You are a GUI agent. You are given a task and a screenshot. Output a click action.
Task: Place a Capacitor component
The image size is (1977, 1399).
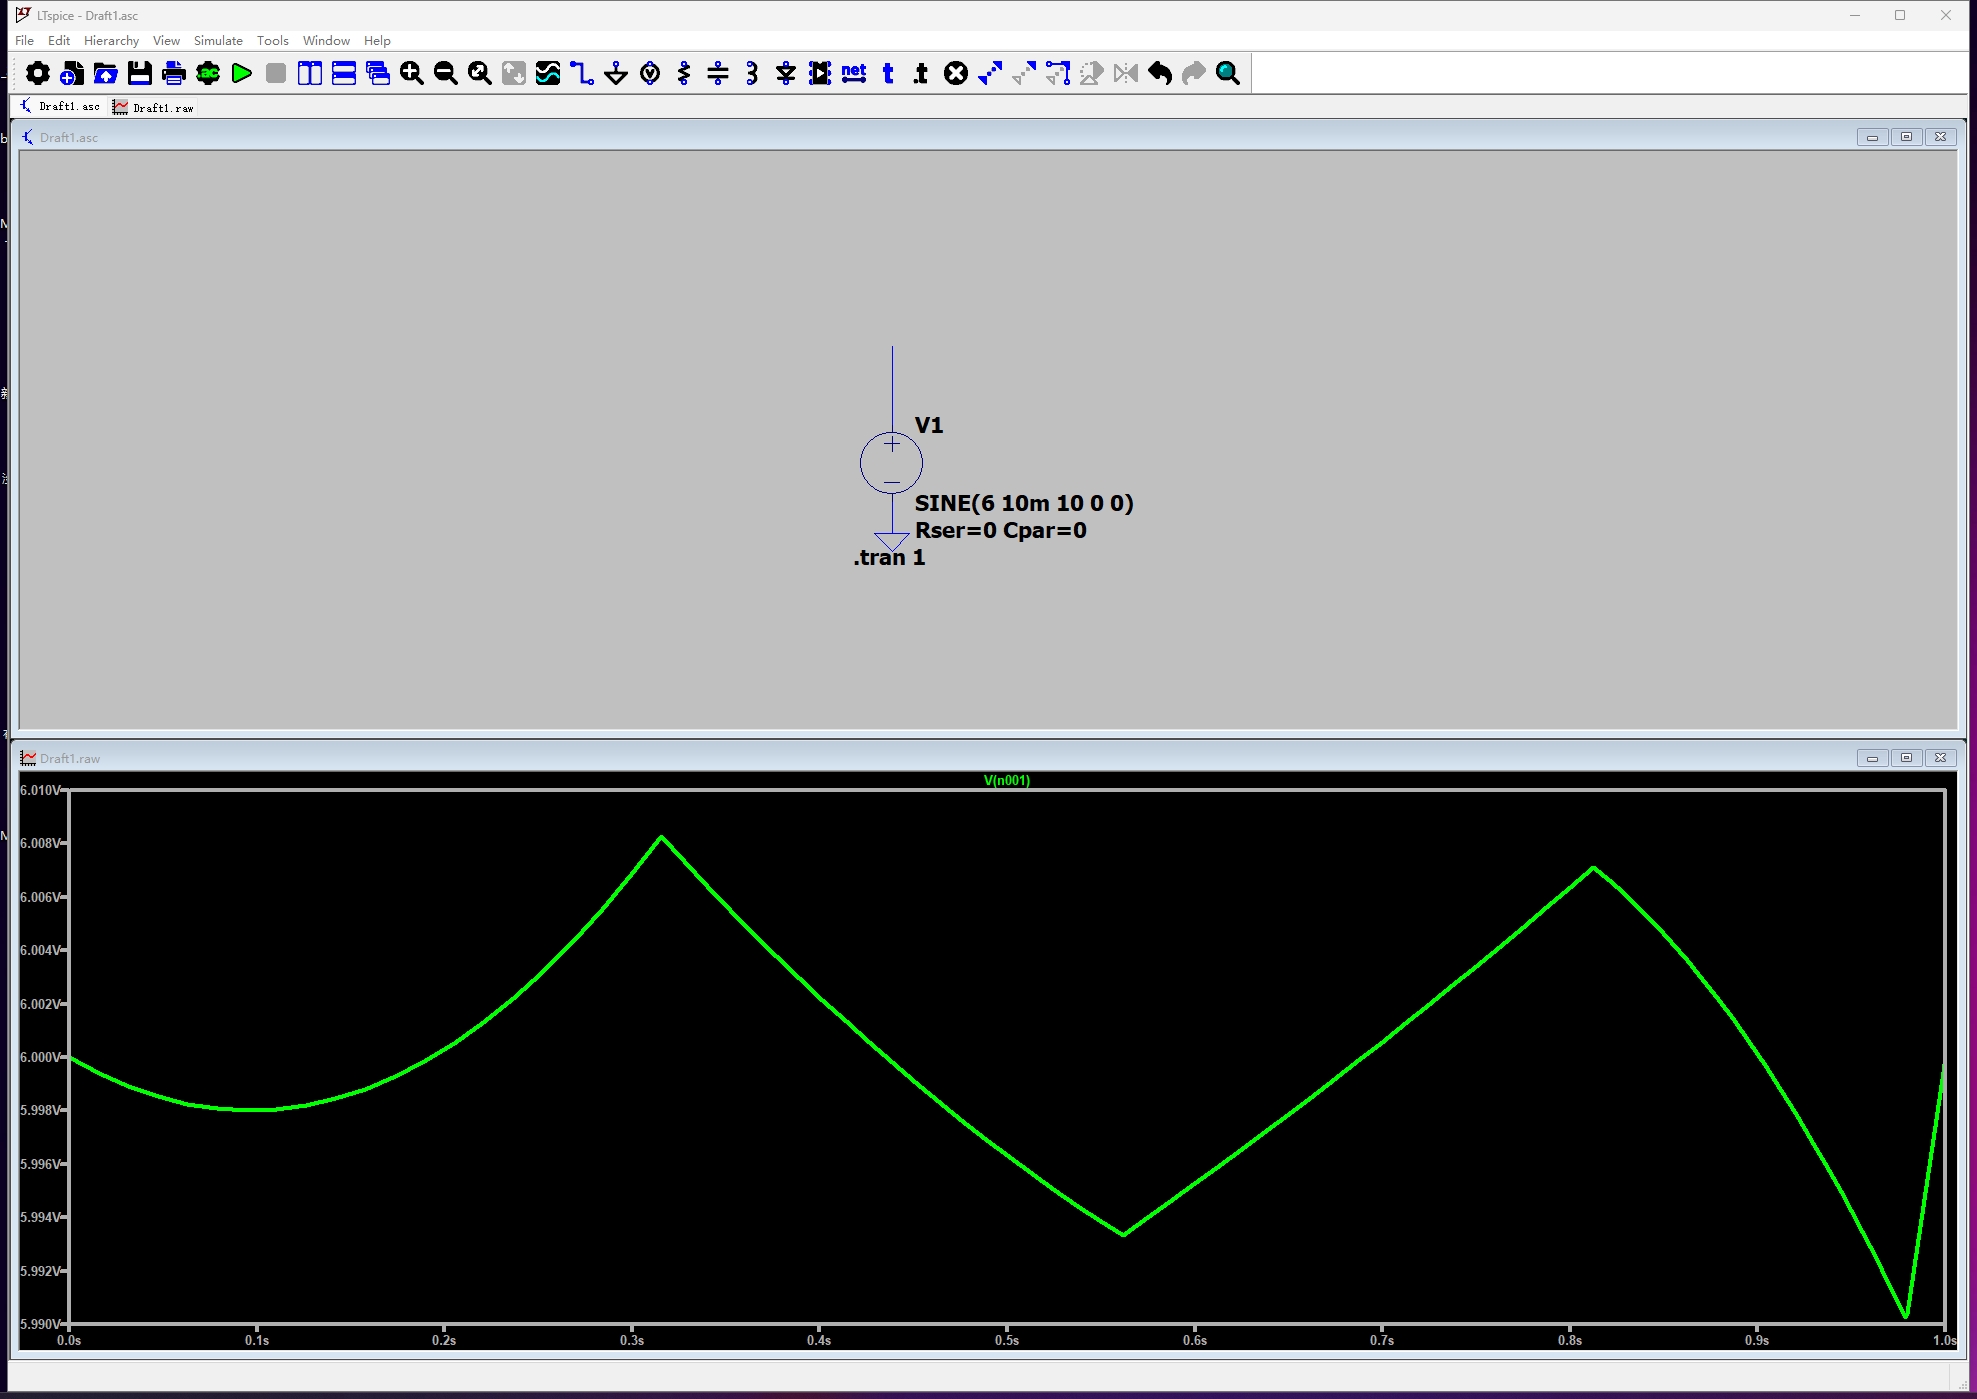(x=717, y=73)
